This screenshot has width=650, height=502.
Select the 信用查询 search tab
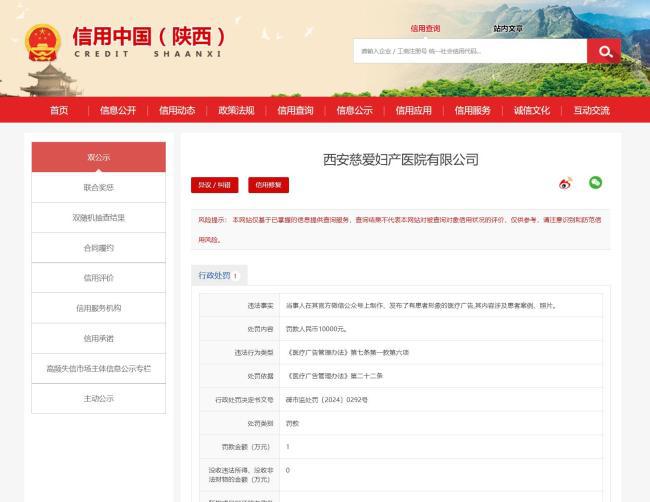425,29
